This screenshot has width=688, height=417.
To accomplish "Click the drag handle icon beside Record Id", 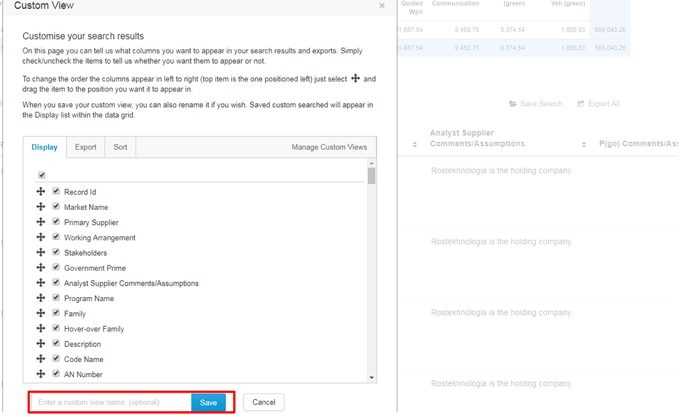I will pos(41,192).
